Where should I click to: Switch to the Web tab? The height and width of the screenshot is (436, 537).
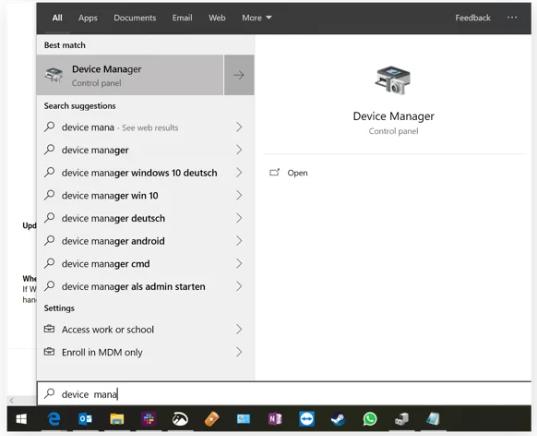(x=217, y=18)
